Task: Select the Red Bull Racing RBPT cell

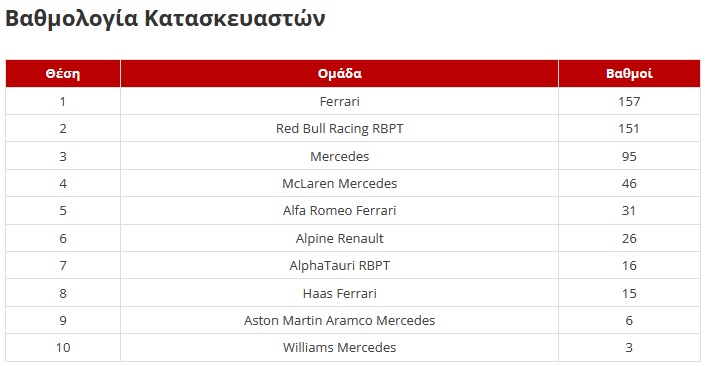Action: click(339, 129)
